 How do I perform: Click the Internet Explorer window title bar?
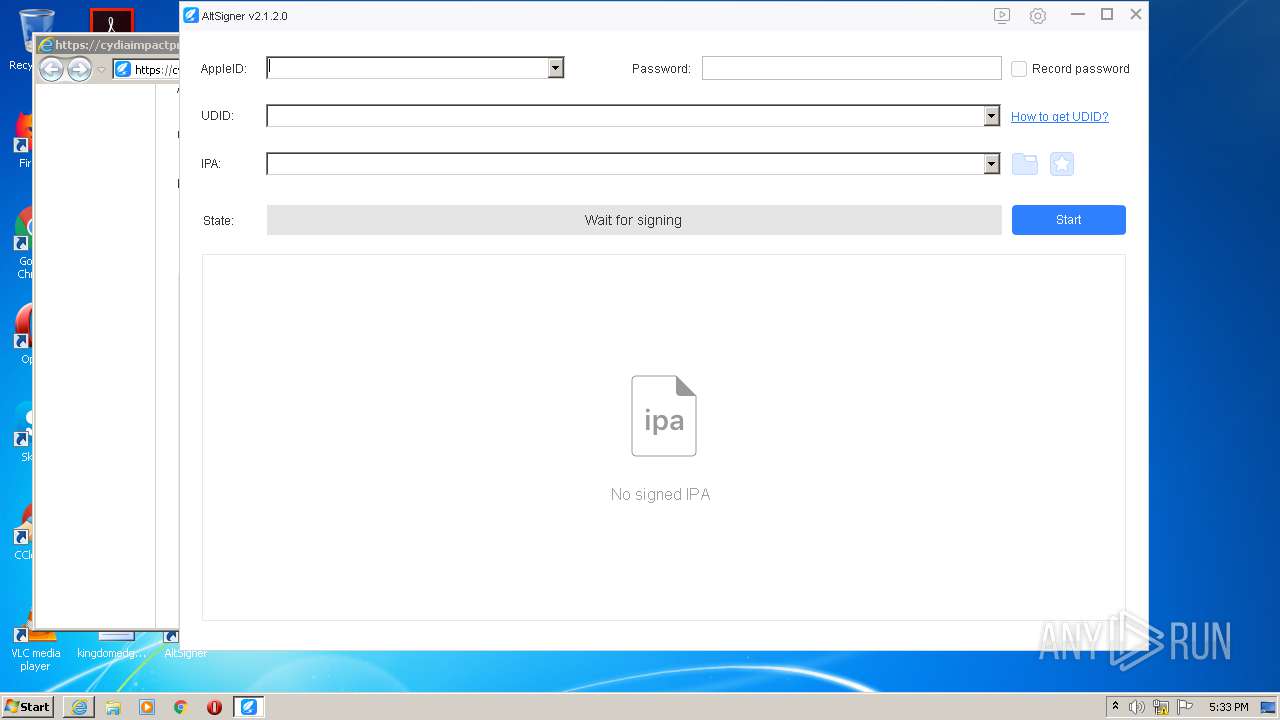click(x=107, y=45)
